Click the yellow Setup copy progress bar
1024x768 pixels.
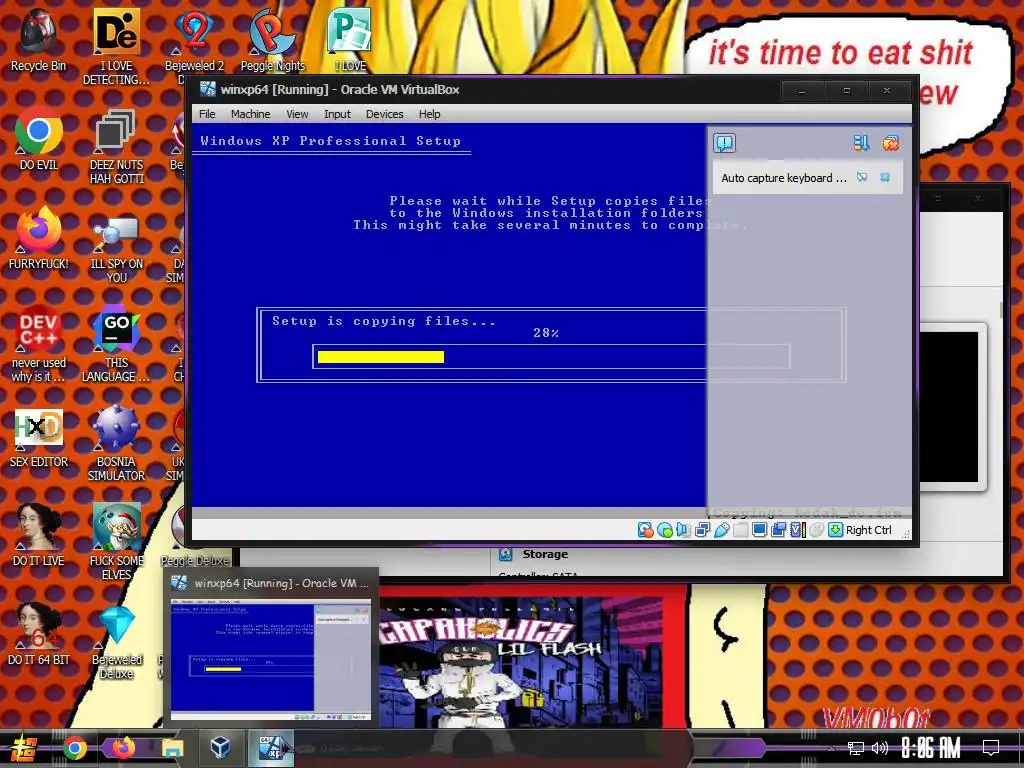(x=381, y=357)
